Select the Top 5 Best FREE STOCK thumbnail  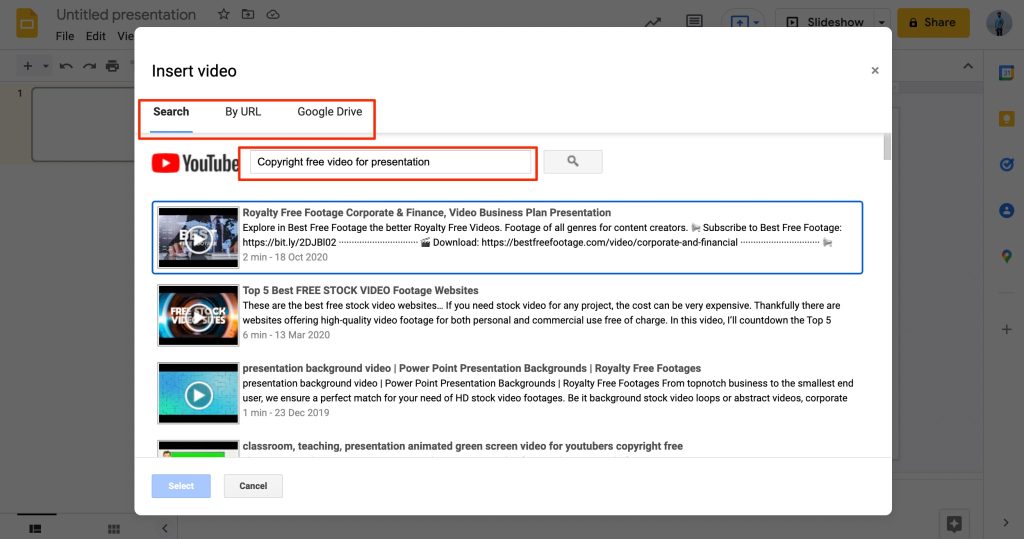tap(199, 315)
